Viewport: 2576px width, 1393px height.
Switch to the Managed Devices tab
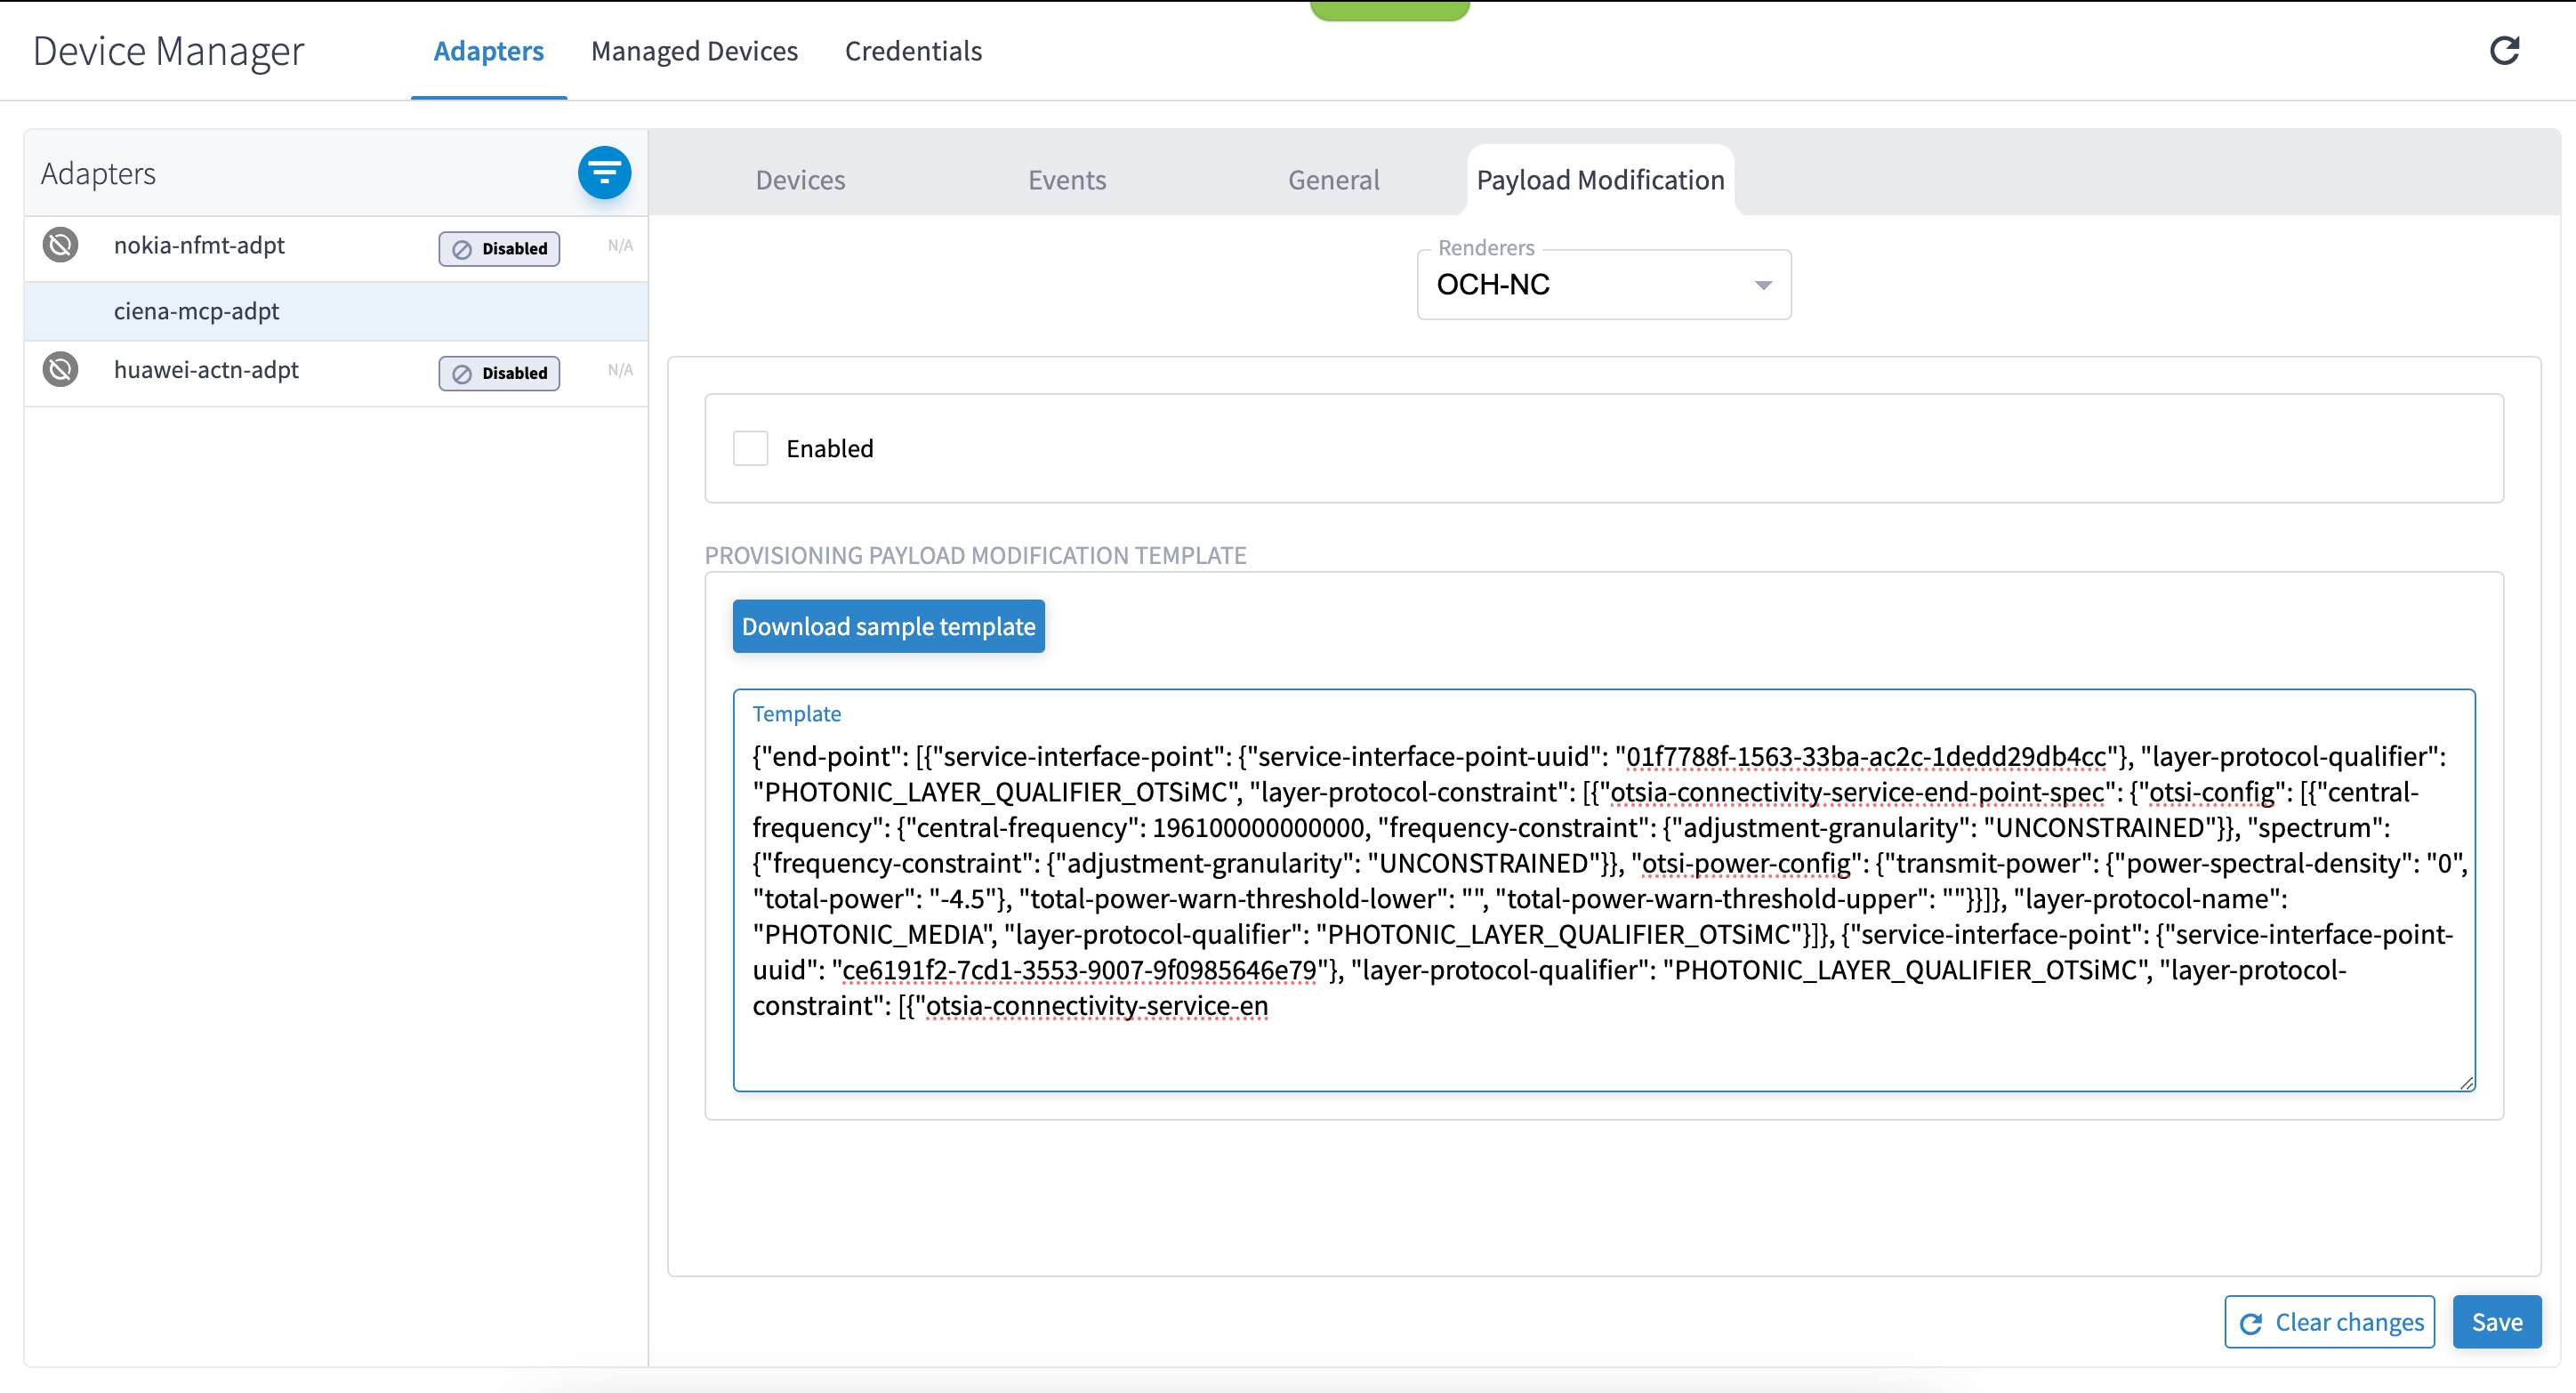pyautogui.click(x=694, y=51)
